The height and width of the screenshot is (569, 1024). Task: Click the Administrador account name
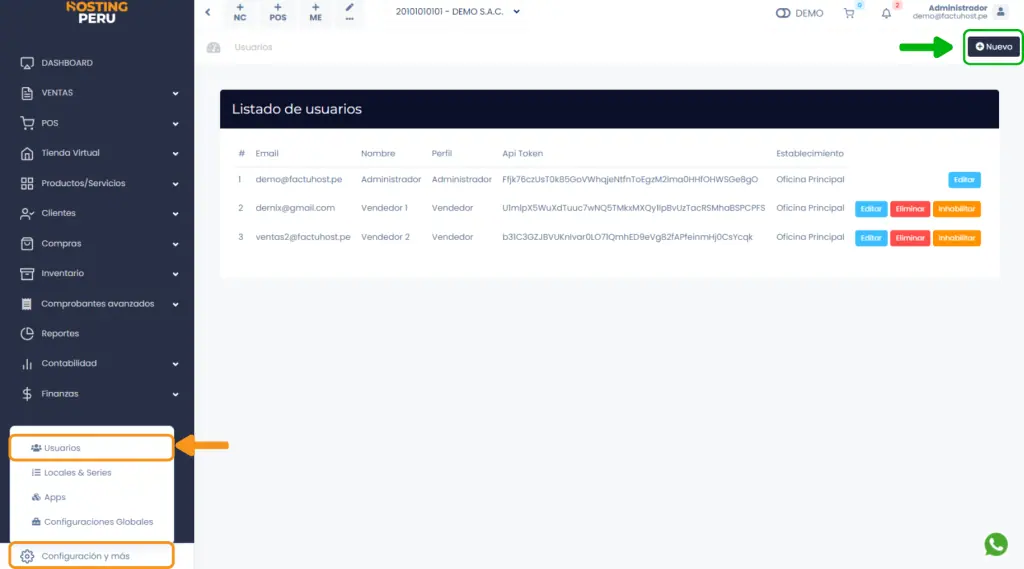[x=957, y=8]
